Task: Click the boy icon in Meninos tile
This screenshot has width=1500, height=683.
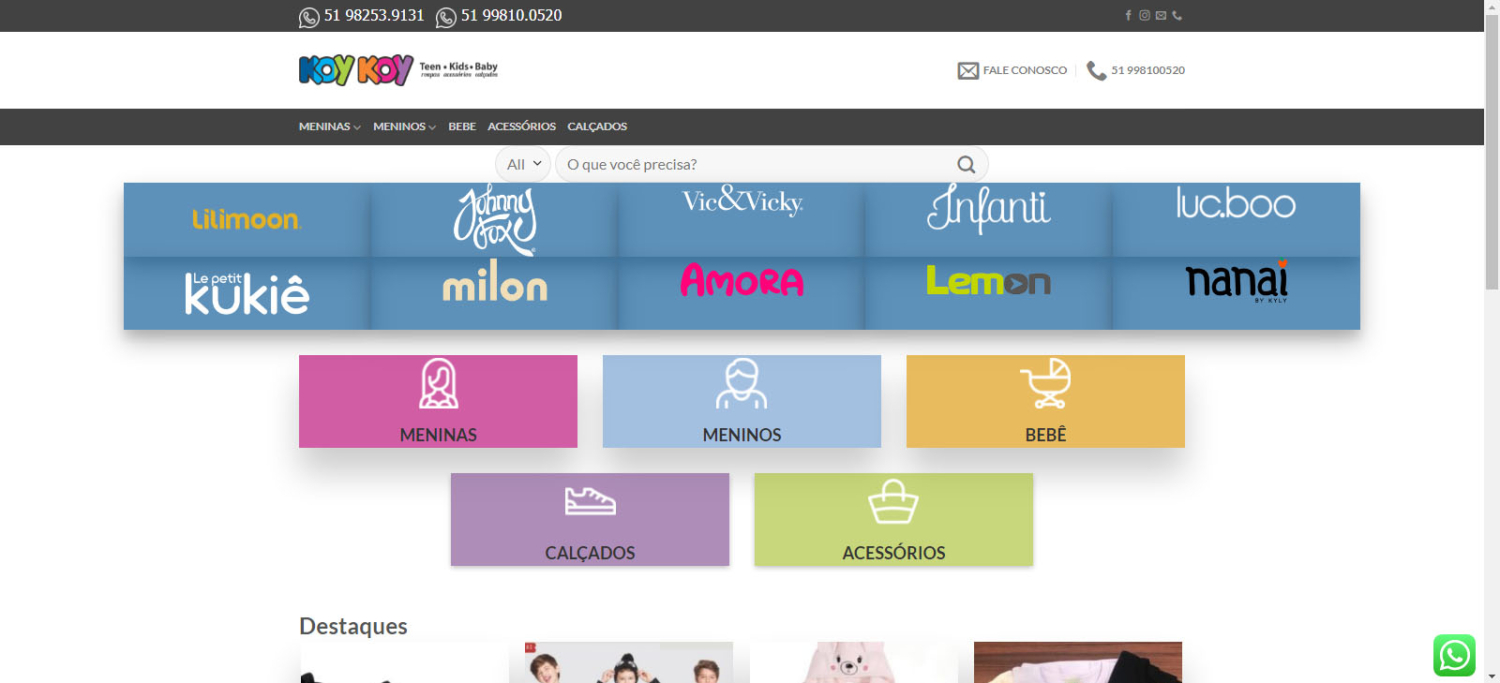Action: pyautogui.click(x=742, y=384)
